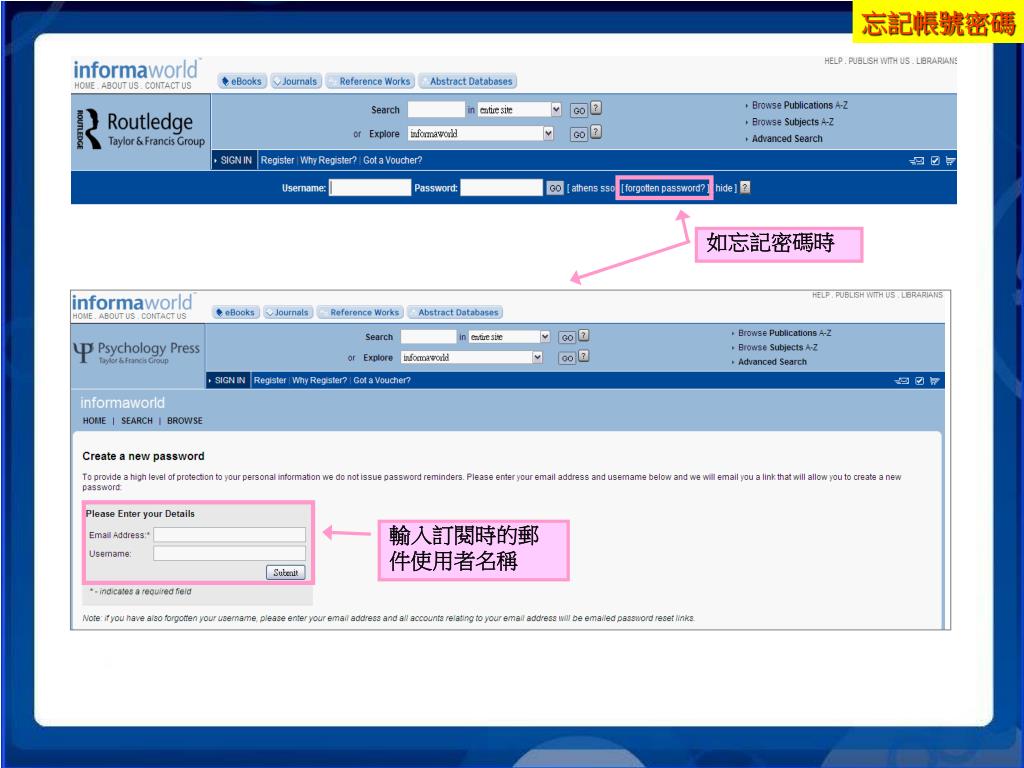1024x768 pixels.
Task: Click GO button beside lower Explore dropdown
Action: tap(568, 358)
